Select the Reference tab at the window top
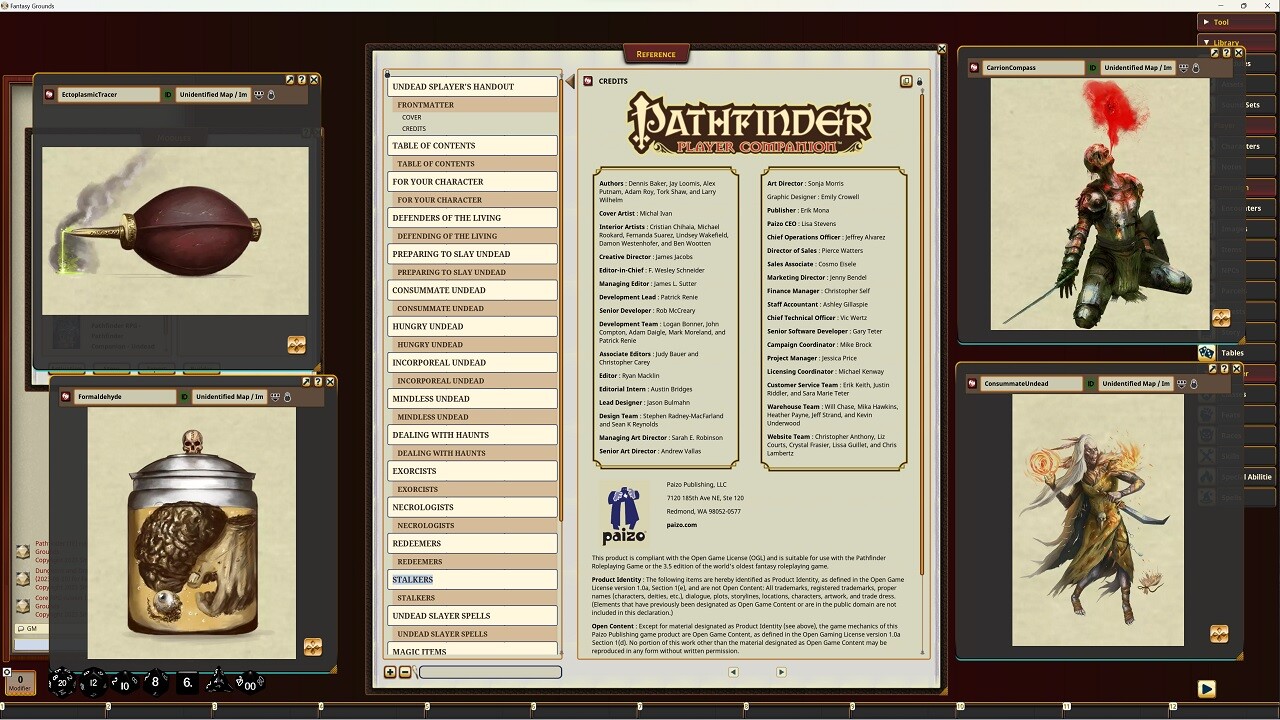1280x720 pixels. pyautogui.click(x=655, y=53)
